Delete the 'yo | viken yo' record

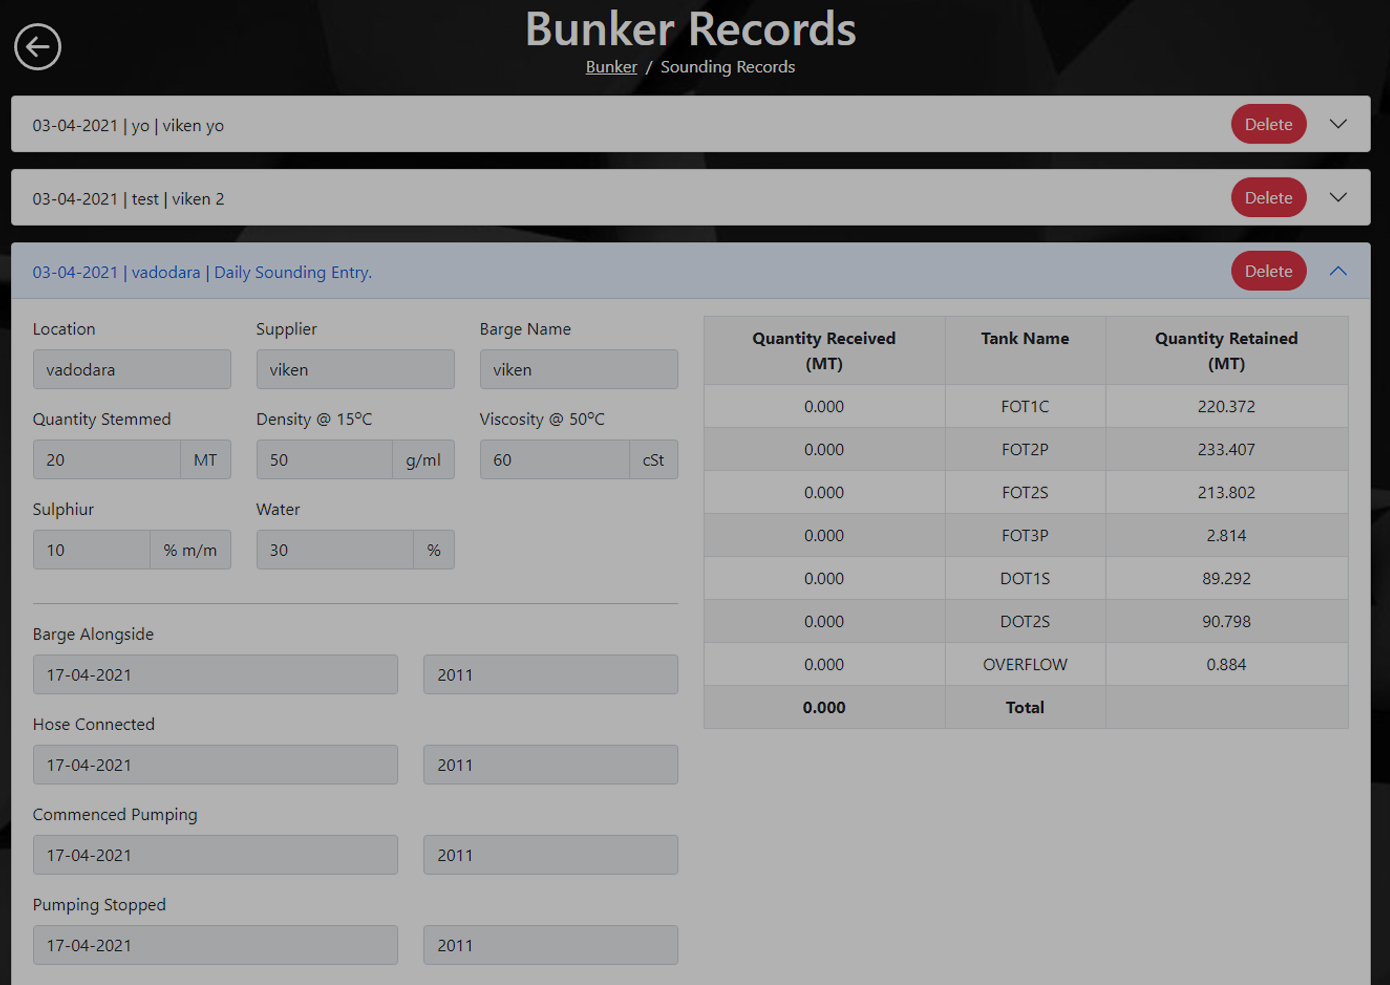pos(1268,125)
